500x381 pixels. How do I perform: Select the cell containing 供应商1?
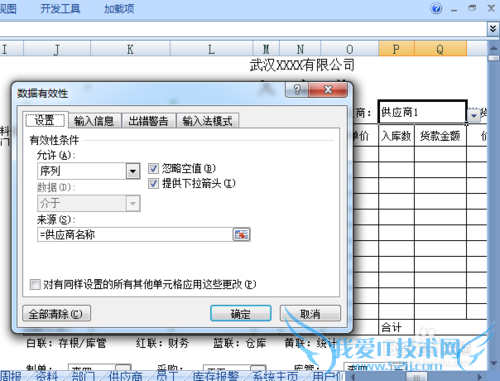click(422, 112)
